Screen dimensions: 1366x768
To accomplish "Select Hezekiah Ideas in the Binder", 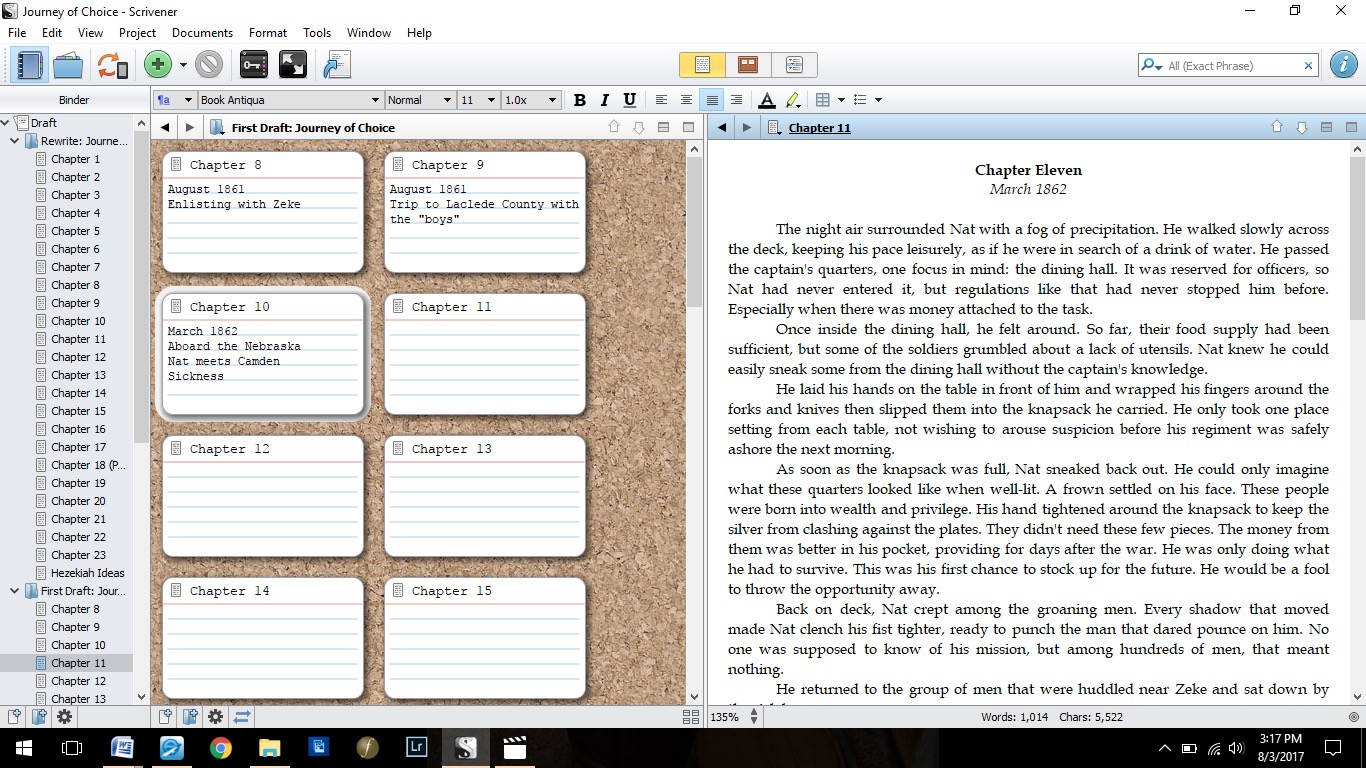I will [88, 573].
